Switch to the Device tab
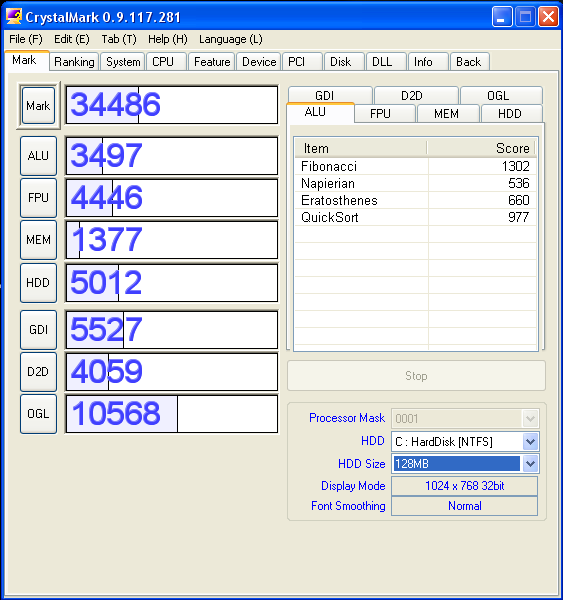 click(x=259, y=62)
